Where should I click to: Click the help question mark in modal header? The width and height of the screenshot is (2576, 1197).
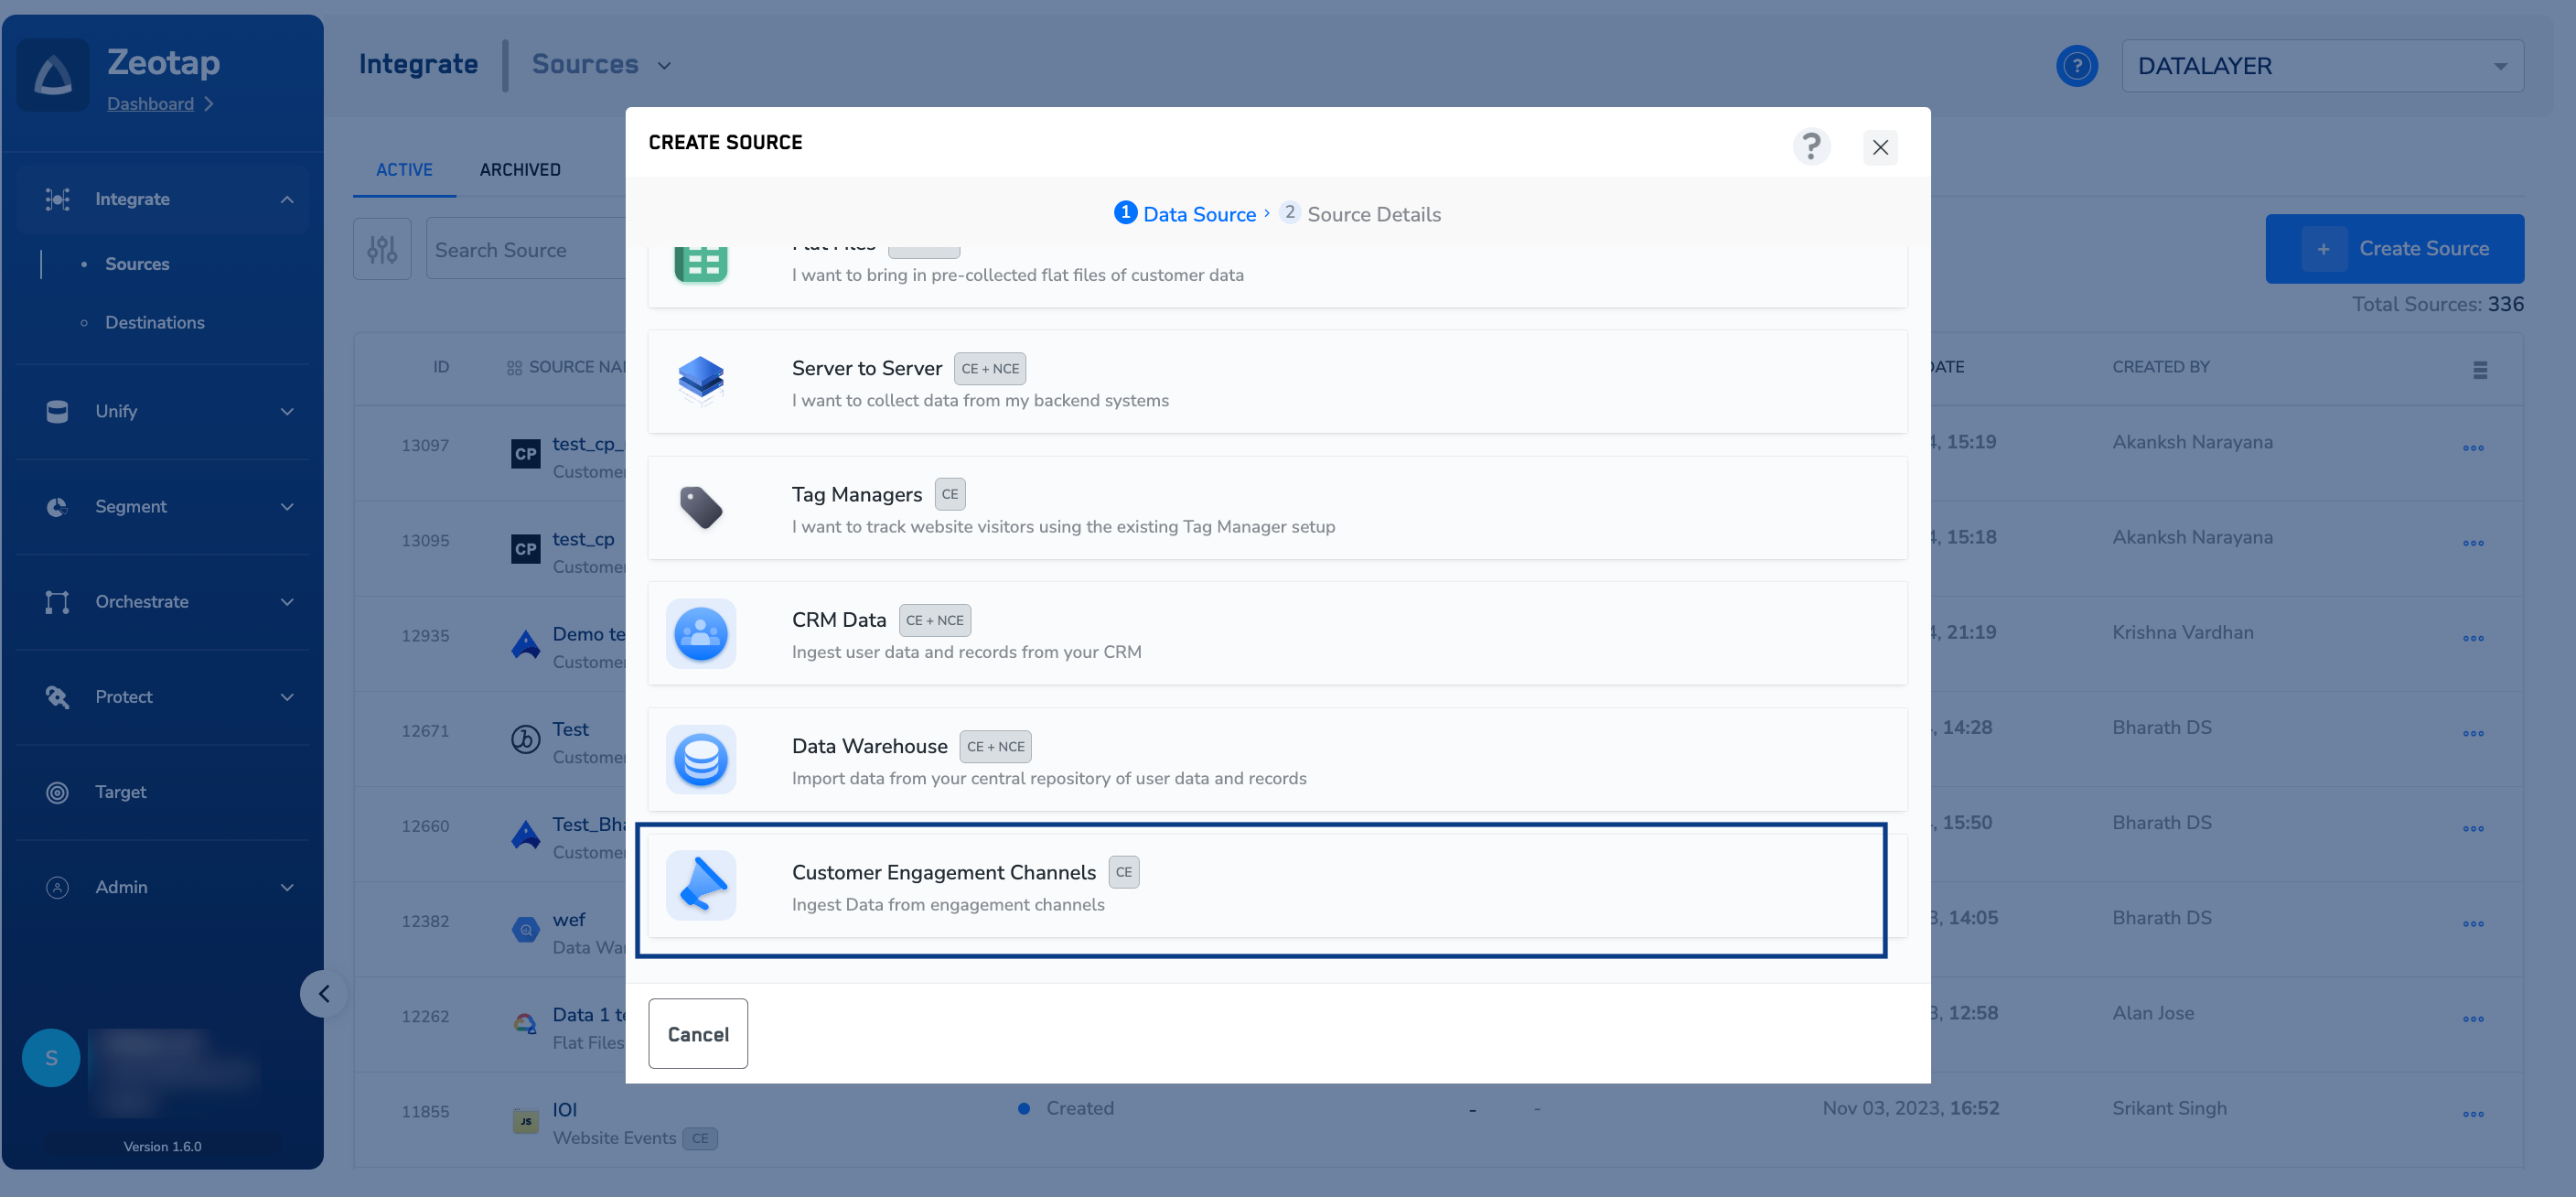click(1810, 146)
